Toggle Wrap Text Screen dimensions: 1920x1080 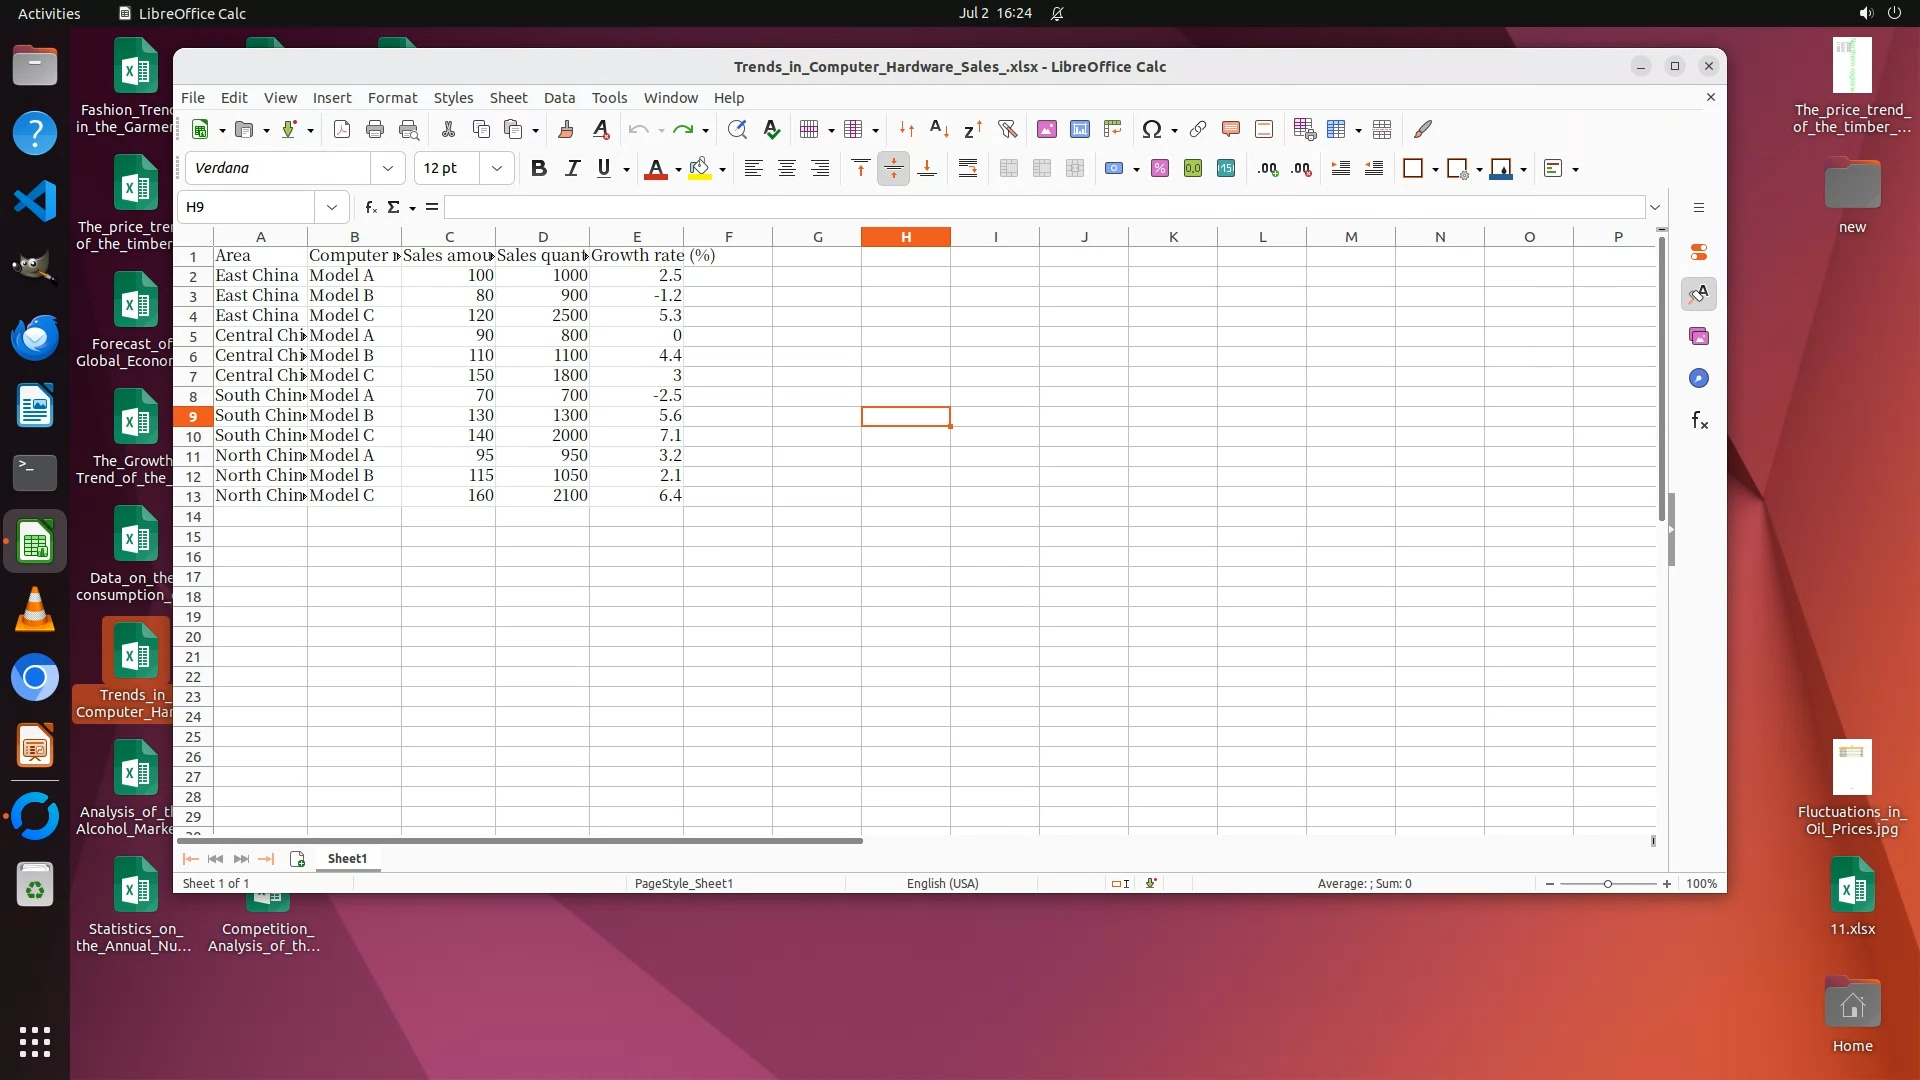pos(967,168)
